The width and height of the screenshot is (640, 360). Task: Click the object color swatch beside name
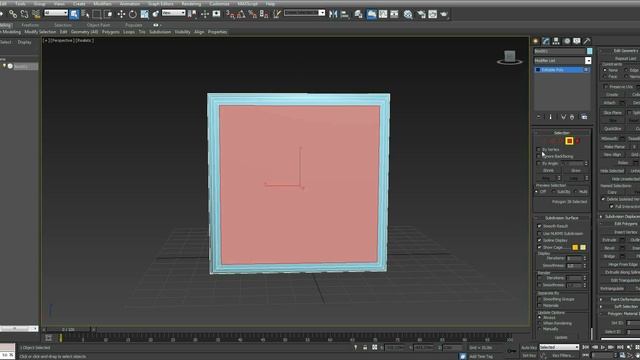[x=589, y=51]
